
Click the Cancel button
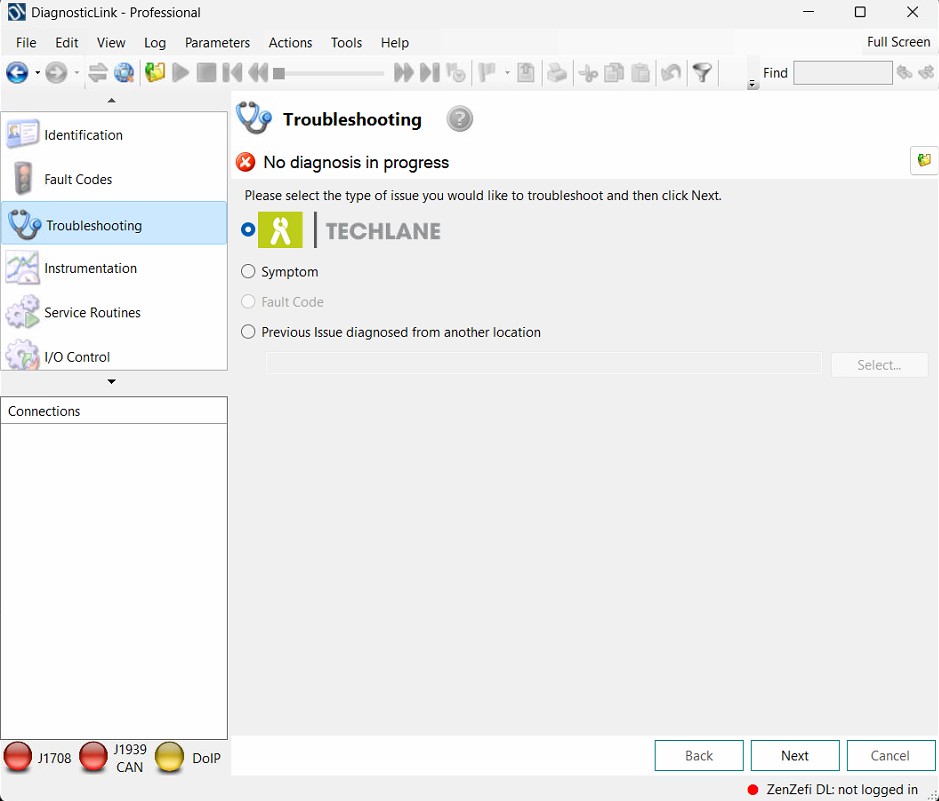point(890,755)
